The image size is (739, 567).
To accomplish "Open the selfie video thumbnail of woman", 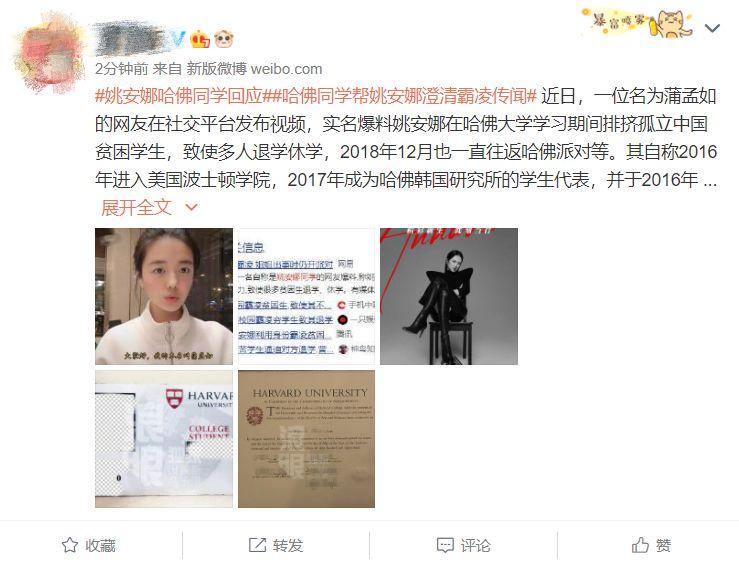I will coord(164,296).
